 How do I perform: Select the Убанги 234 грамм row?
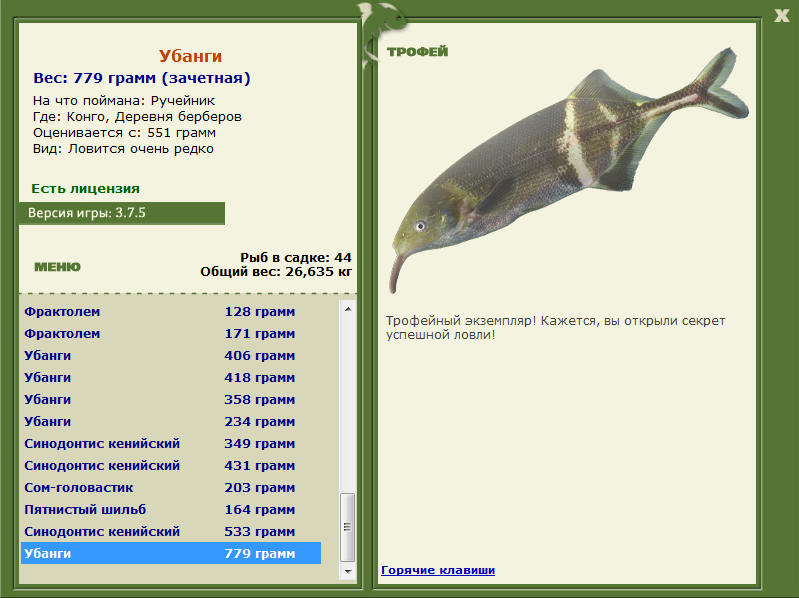point(171,421)
